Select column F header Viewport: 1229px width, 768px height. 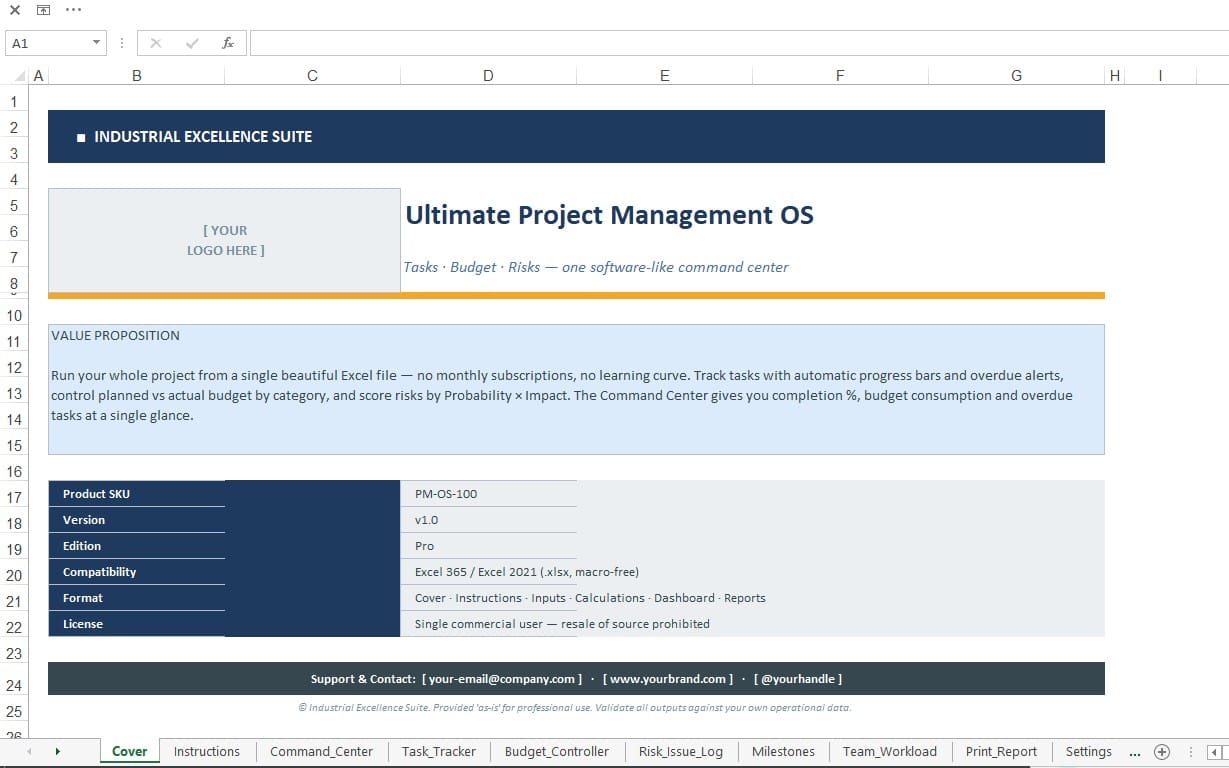click(840, 76)
